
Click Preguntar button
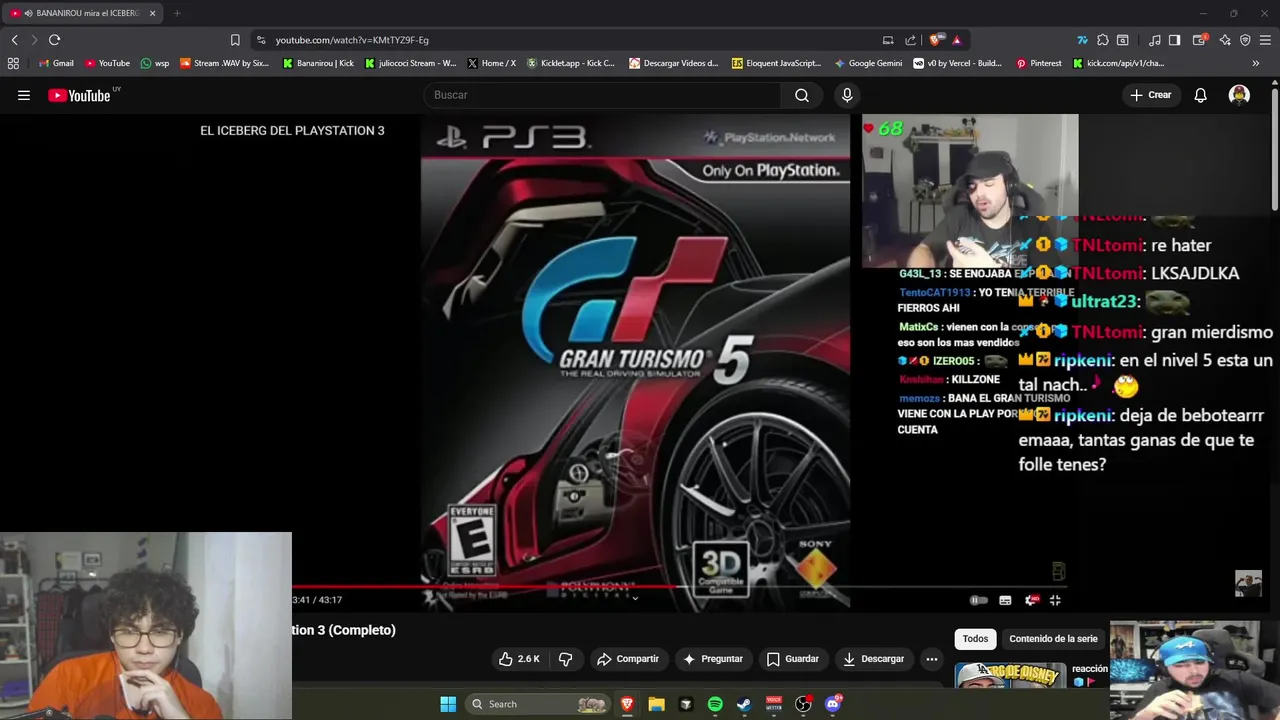(x=712, y=659)
